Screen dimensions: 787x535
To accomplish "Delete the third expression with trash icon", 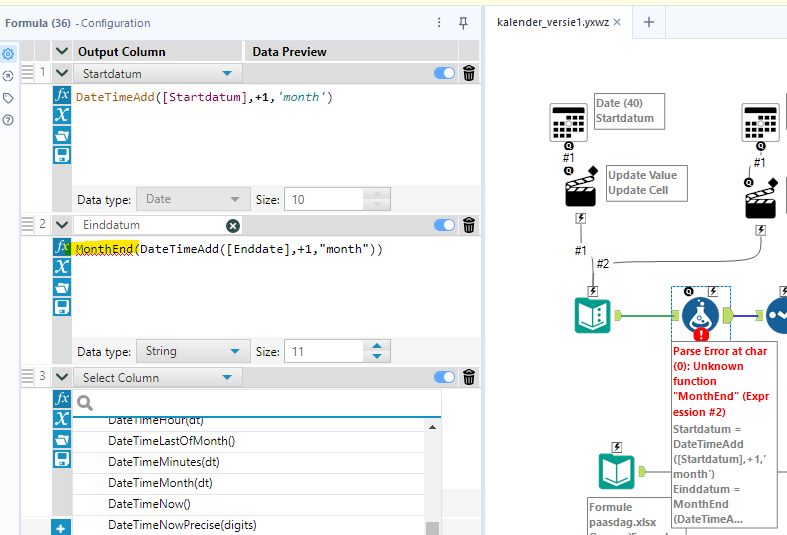I will pos(469,377).
